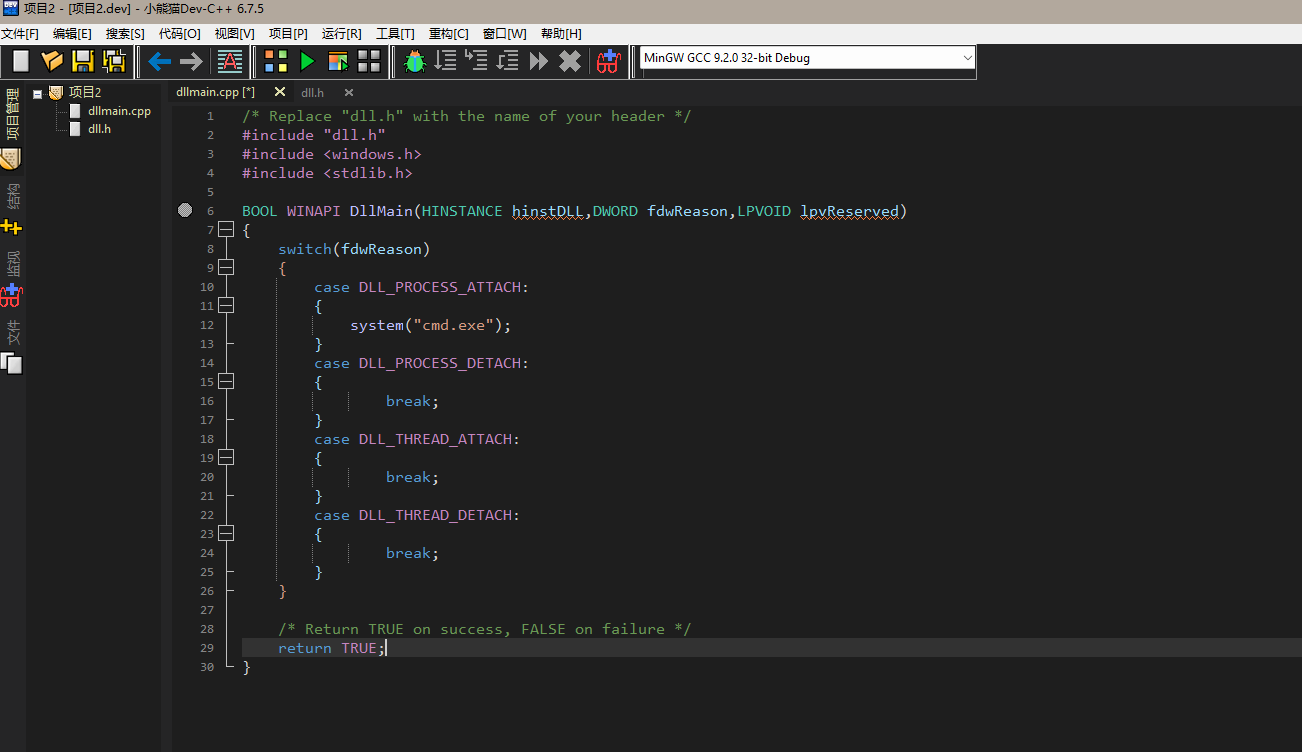
Task: Rebuild all with gray squares icon
Action: pos(369,62)
